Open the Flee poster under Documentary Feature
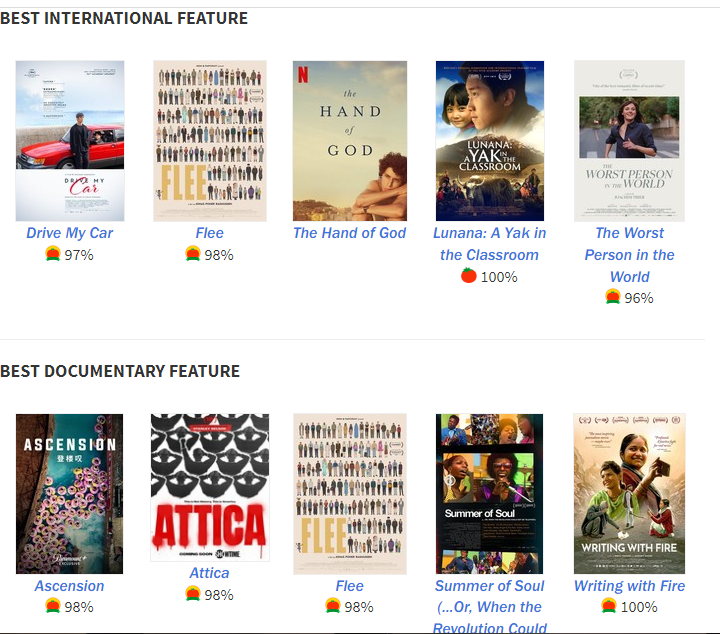Screen dimensions: 720x634 [350, 494]
